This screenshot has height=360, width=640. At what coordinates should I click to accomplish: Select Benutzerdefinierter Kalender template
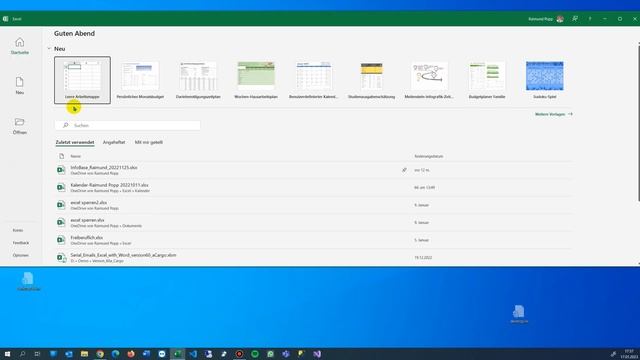(313, 80)
